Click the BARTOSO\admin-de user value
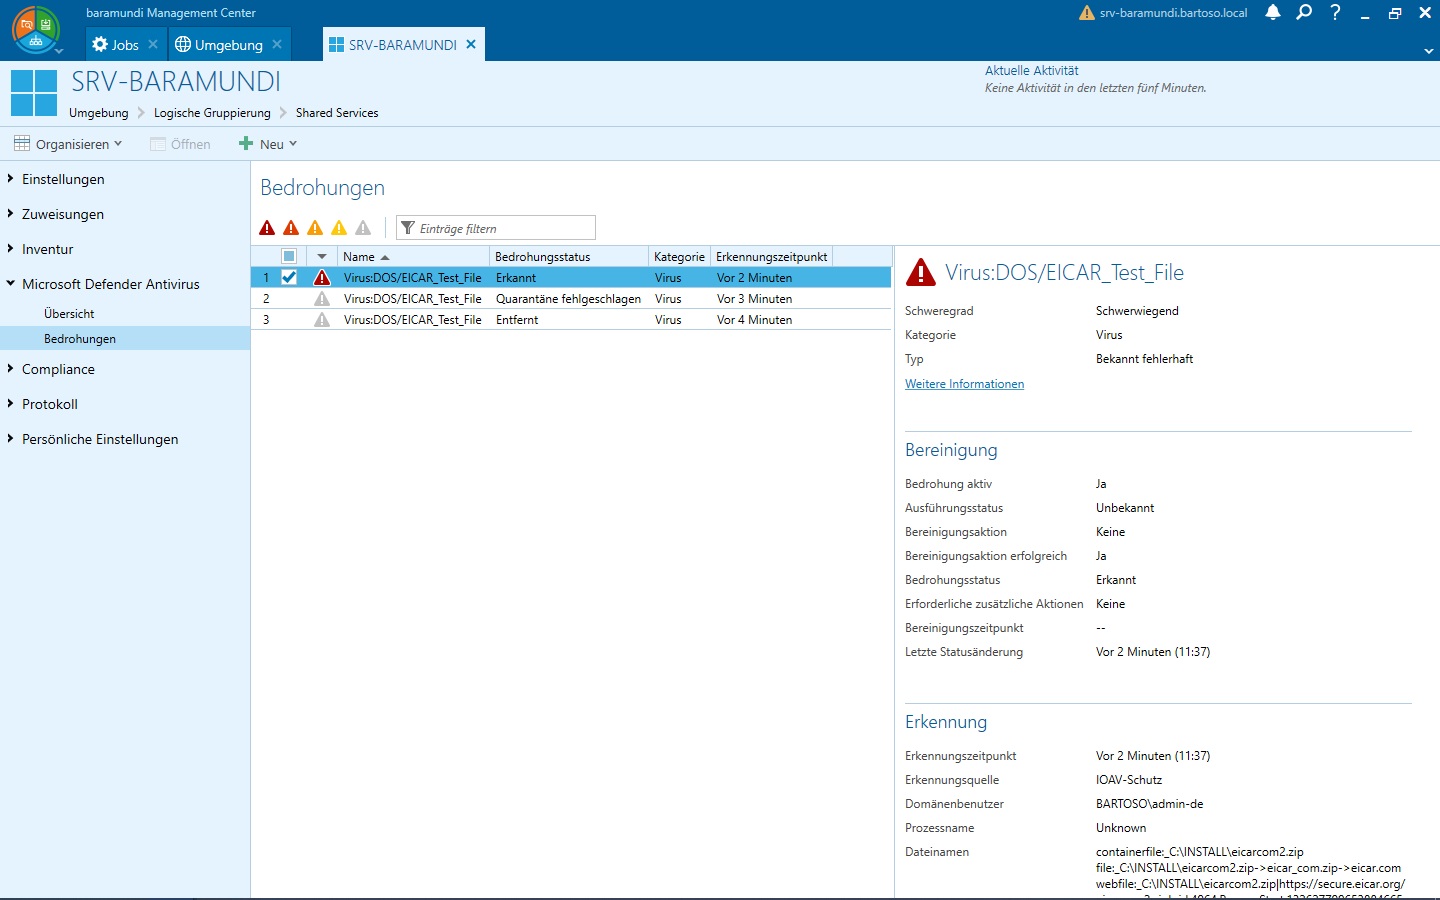The height and width of the screenshot is (900, 1440). pos(1149,804)
